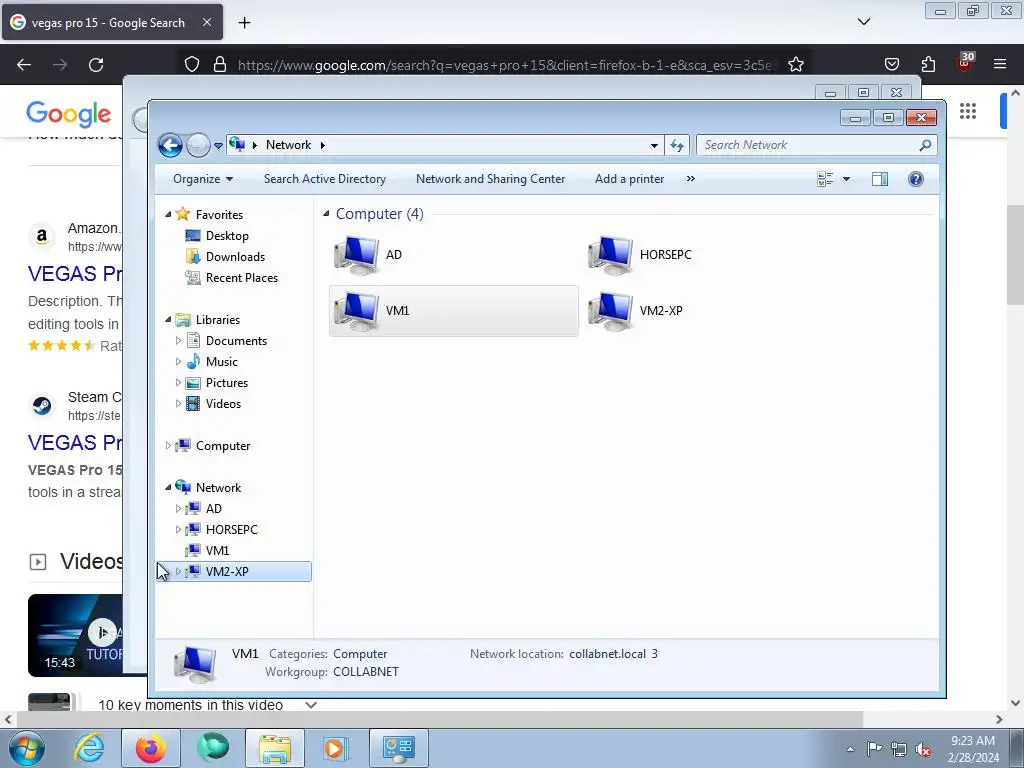
Task: Open the Windows Start button
Action: pyautogui.click(x=26, y=748)
